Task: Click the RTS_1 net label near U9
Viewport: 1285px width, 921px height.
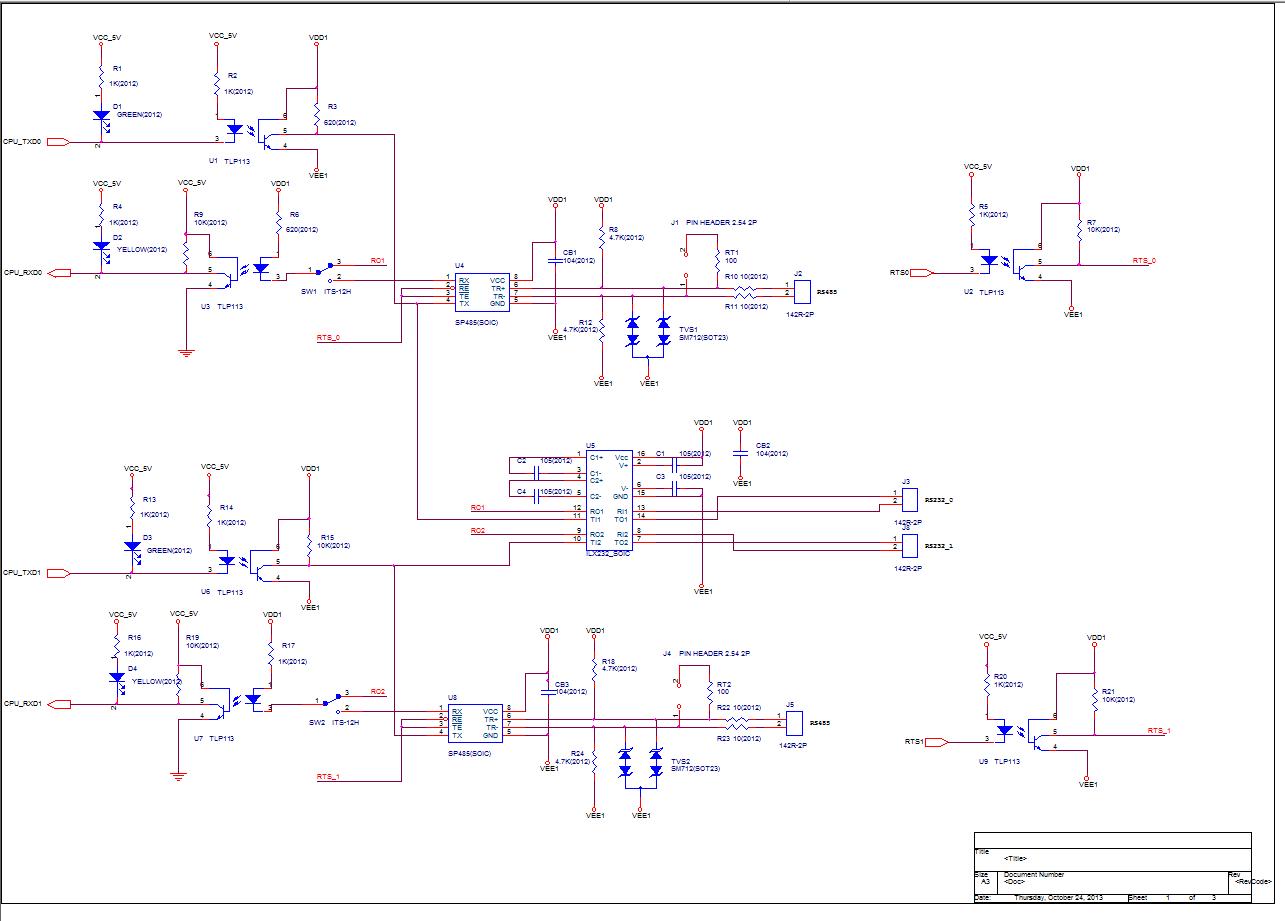Action: click(x=1159, y=730)
